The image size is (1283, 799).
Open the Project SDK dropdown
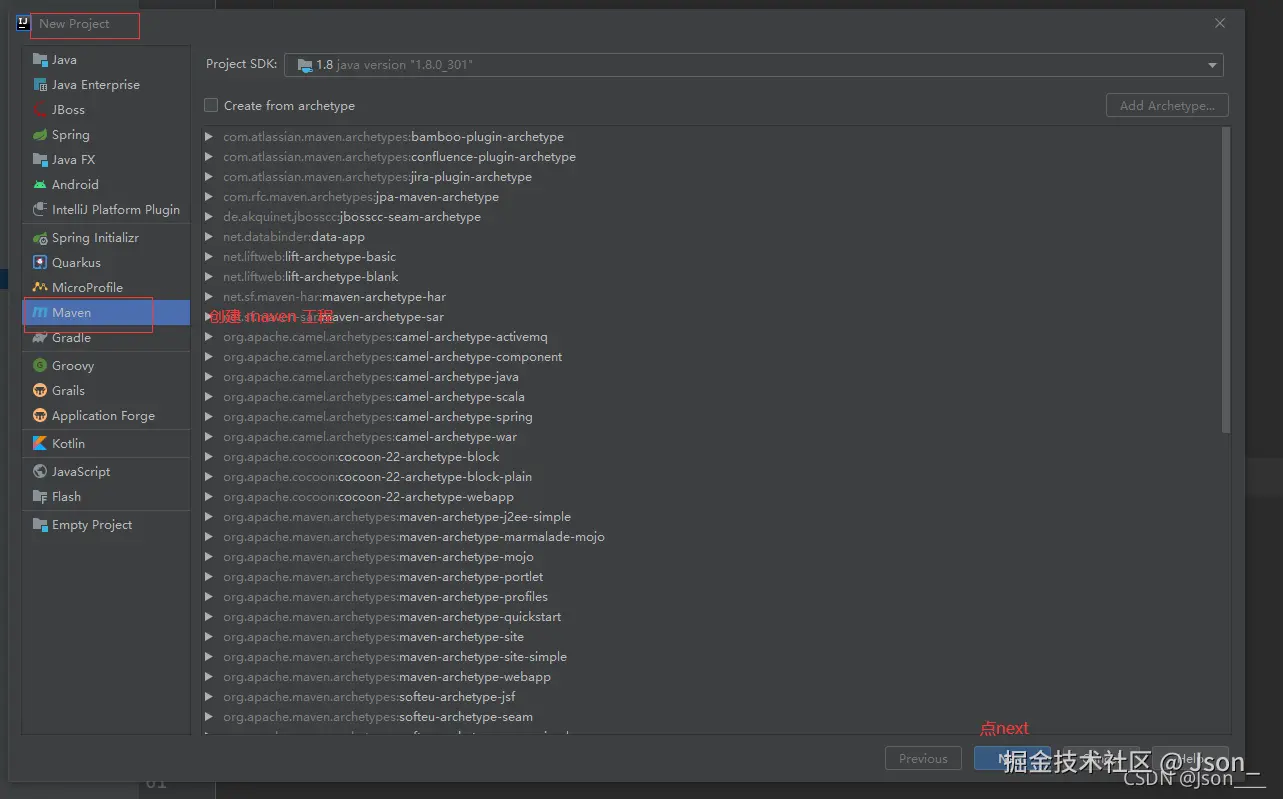pos(753,65)
